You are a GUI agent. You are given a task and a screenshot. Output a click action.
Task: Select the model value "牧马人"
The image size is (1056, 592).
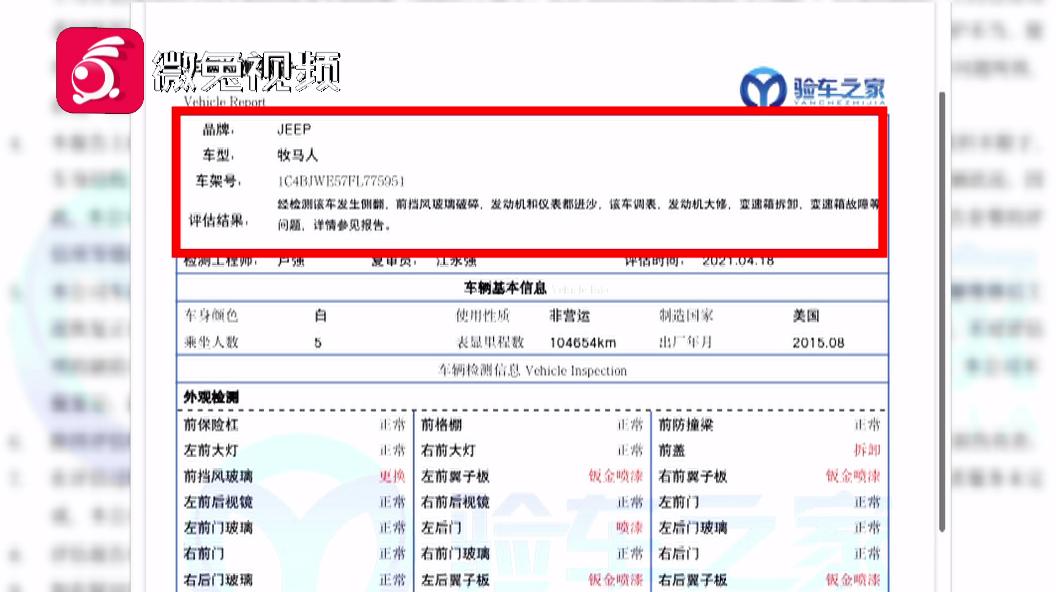point(297,156)
